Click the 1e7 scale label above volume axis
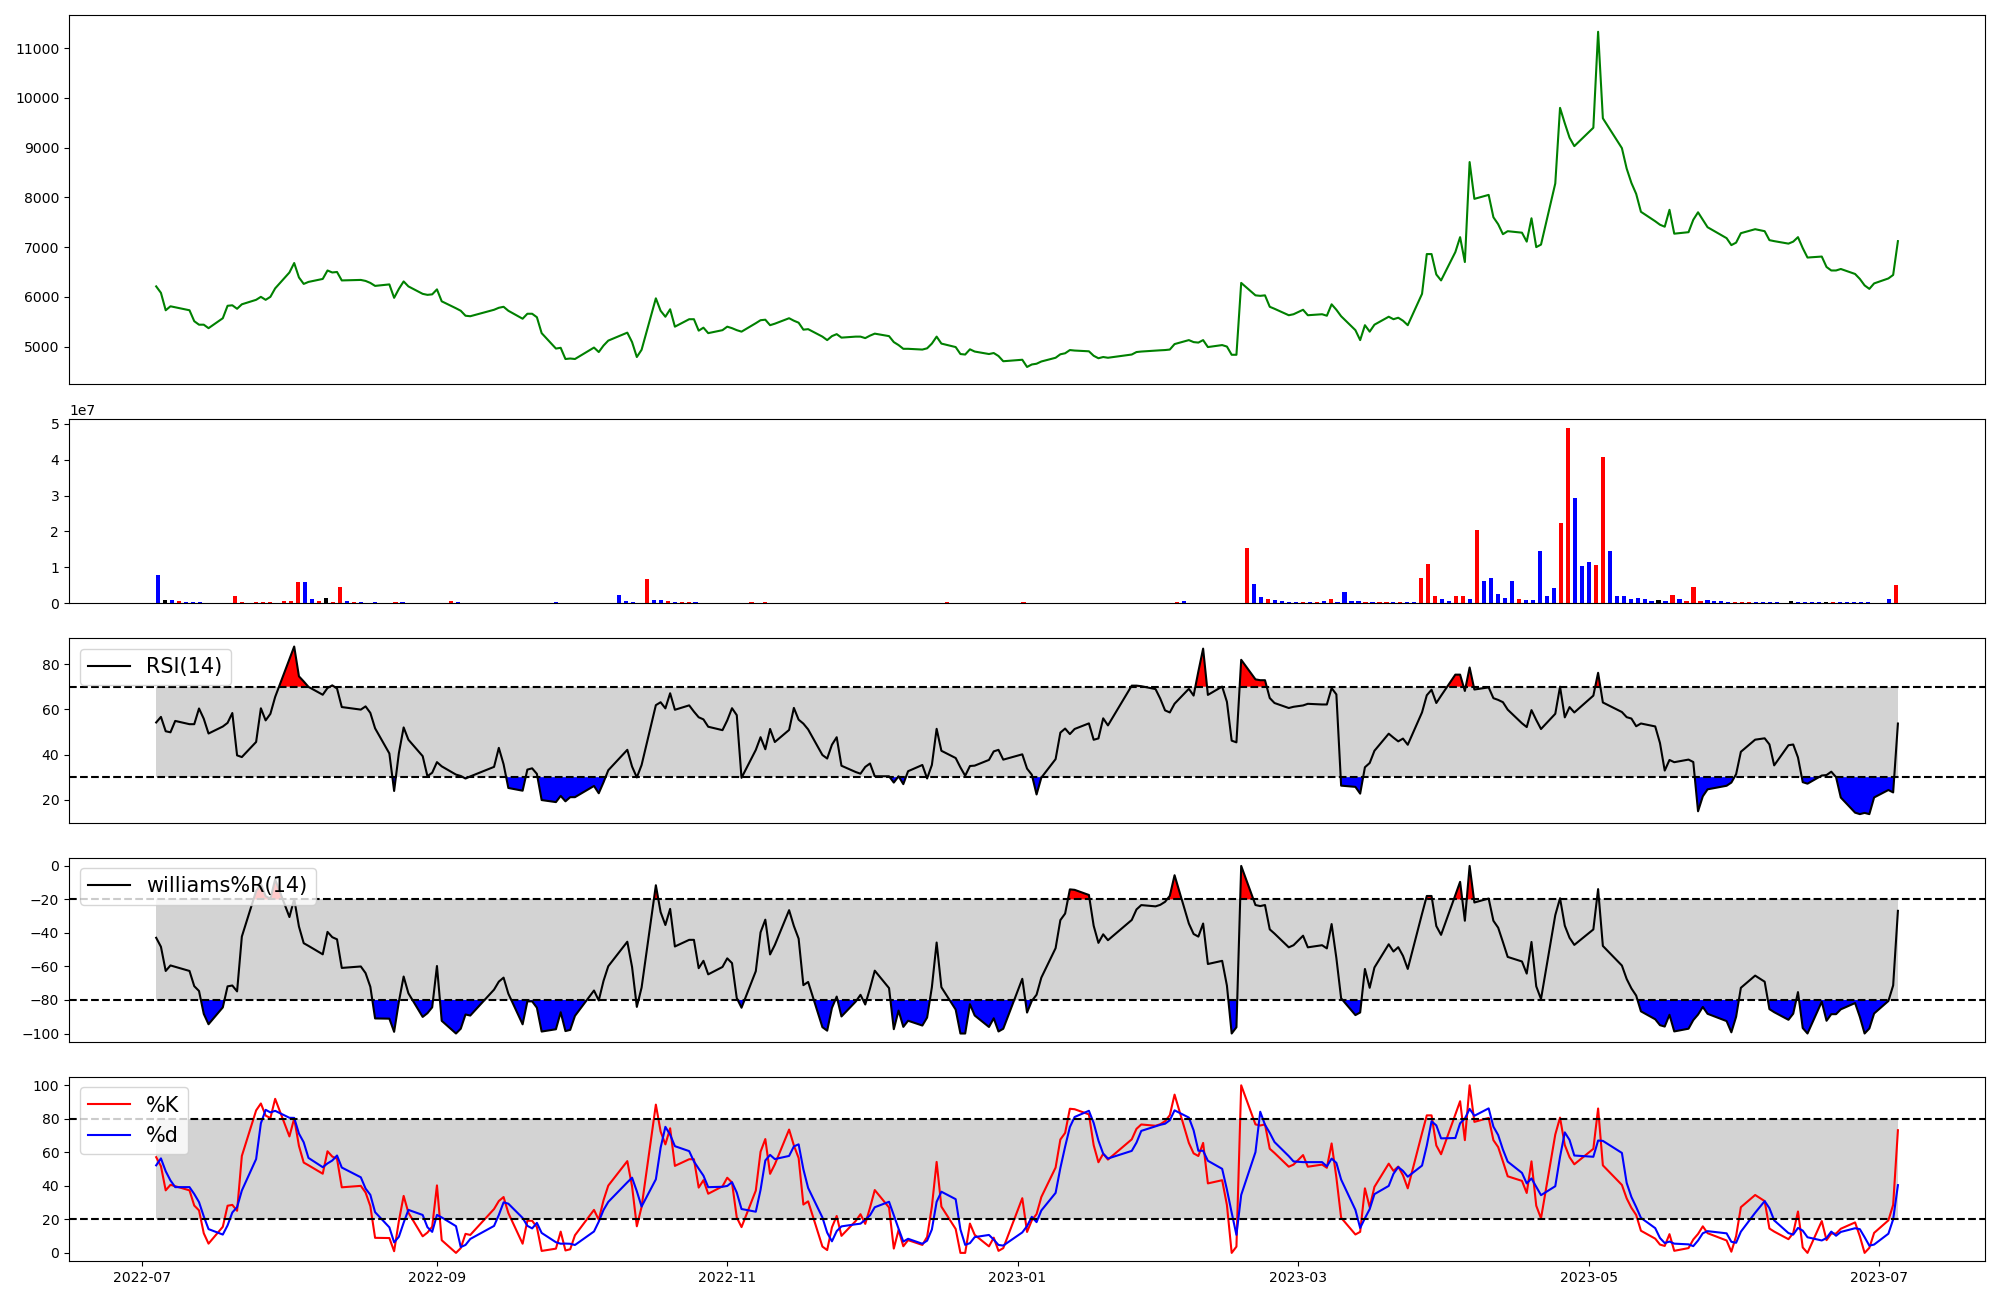This screenshot has height=1300, width=2000. [x=82, y=410]
